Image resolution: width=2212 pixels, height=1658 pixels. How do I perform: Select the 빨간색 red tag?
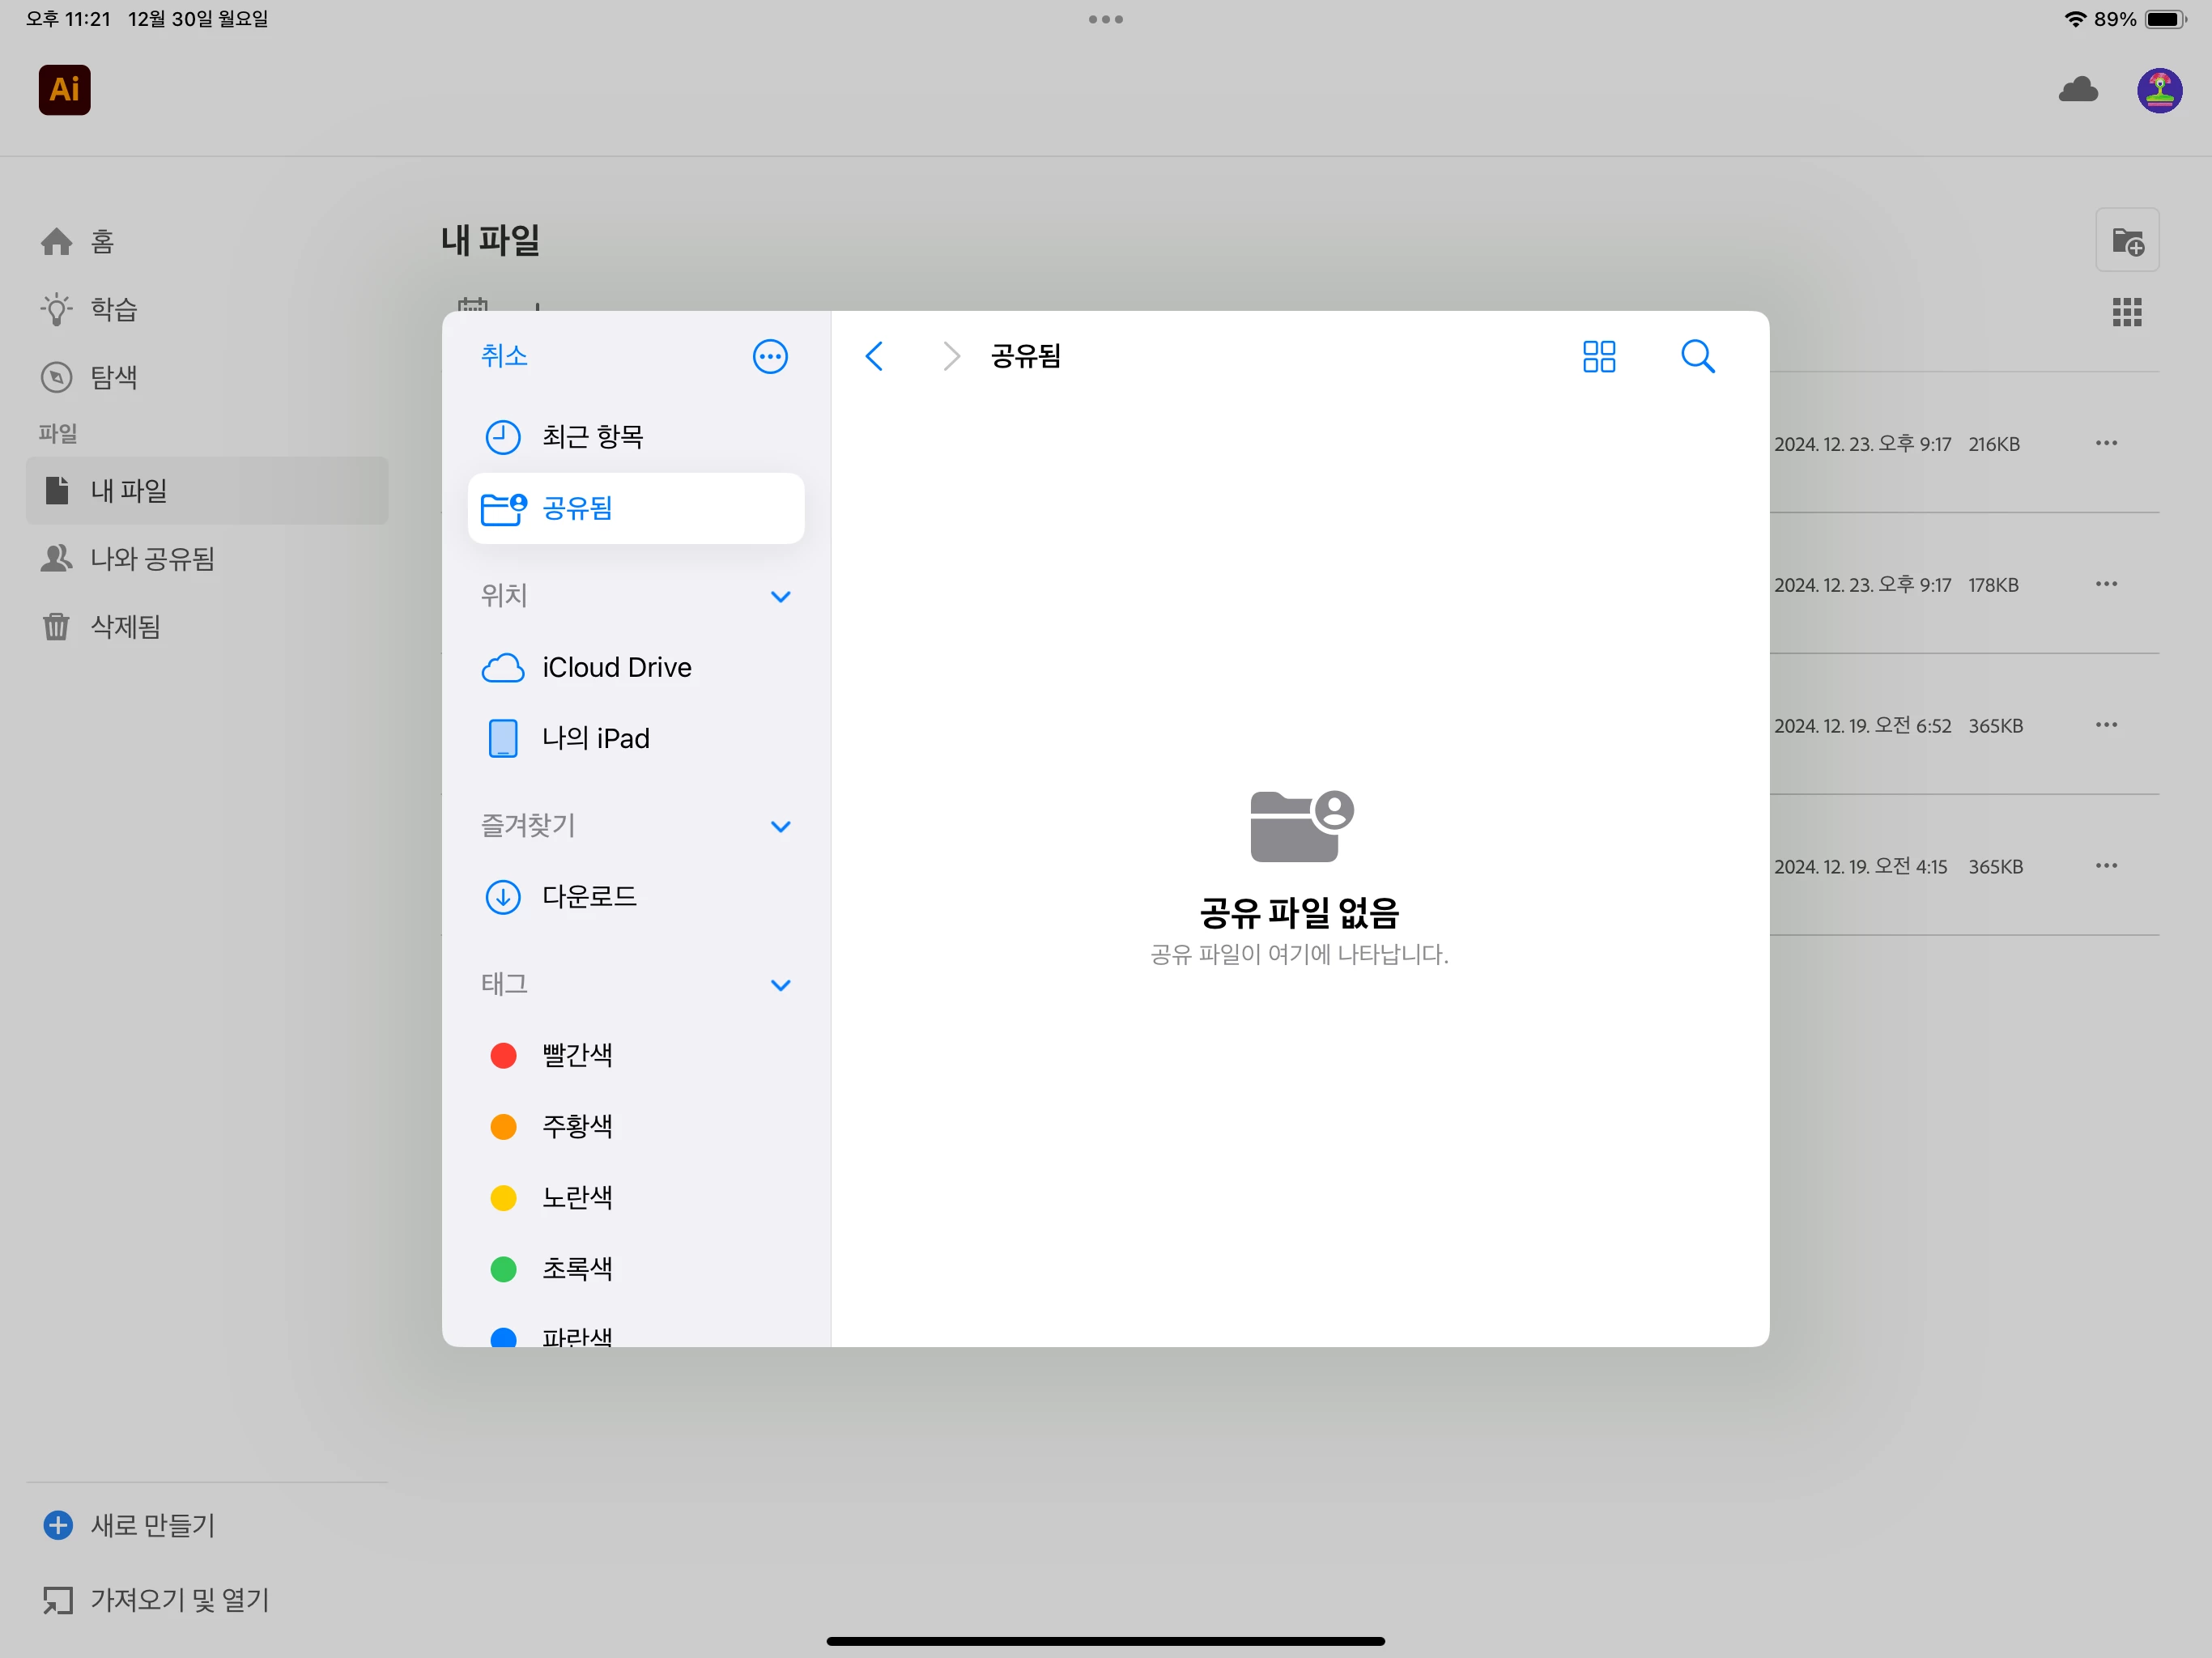(576, 1055)
